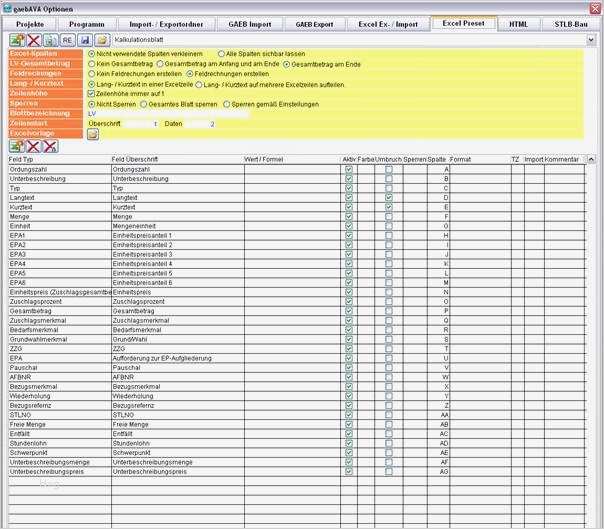Toggle Aktiv checkbox for Menge row
Viewport: 604px width, 529px height.
tap(349, 216)
